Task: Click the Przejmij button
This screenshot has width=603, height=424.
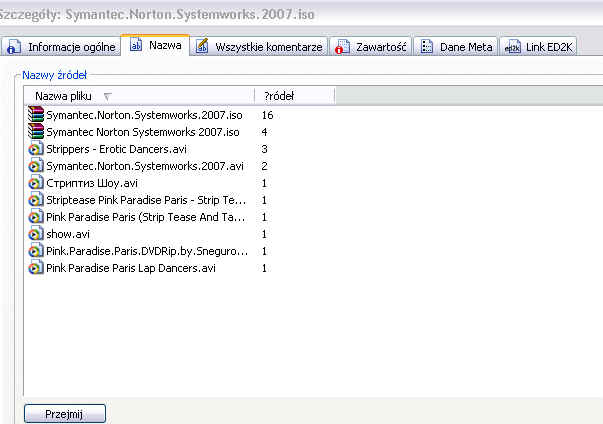Action: click(x=65, y=414)
